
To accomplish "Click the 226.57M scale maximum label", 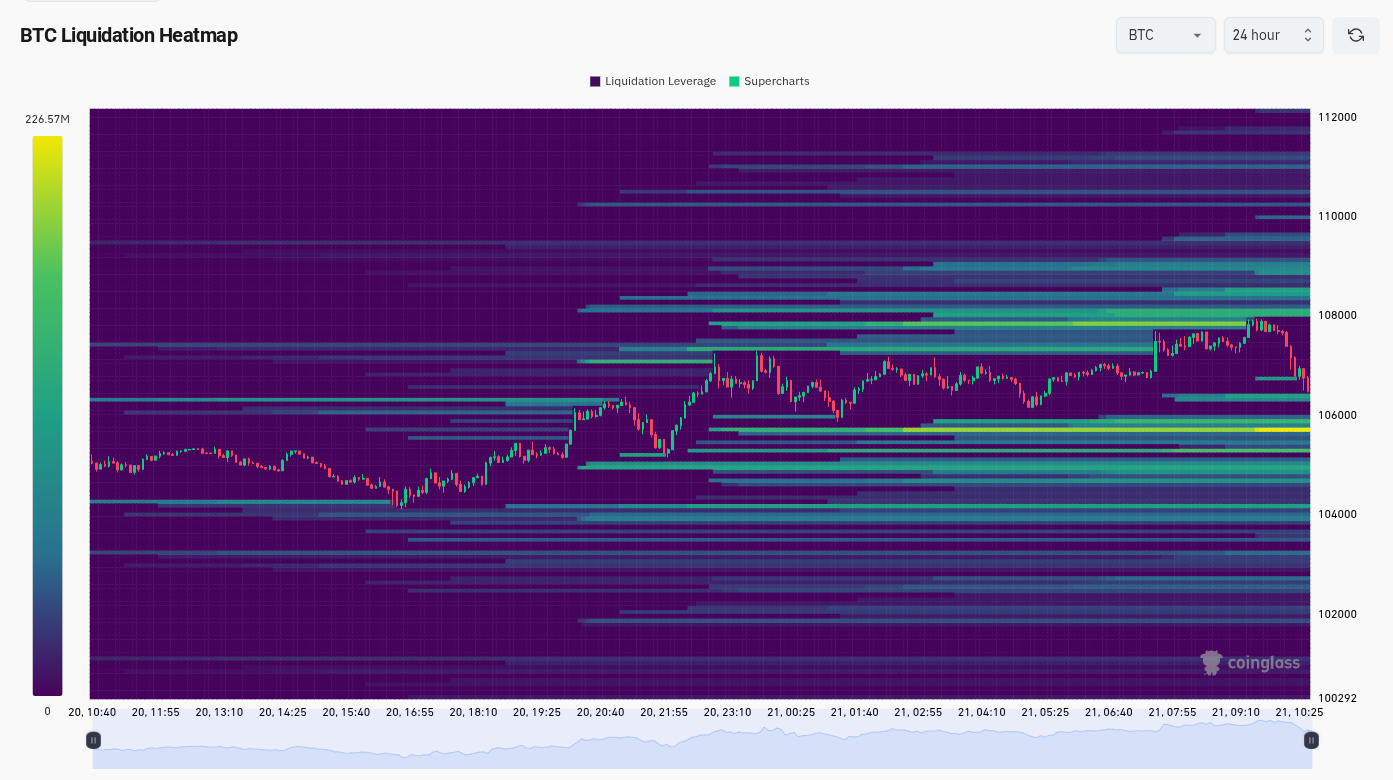I will click(x=47, y=119).
